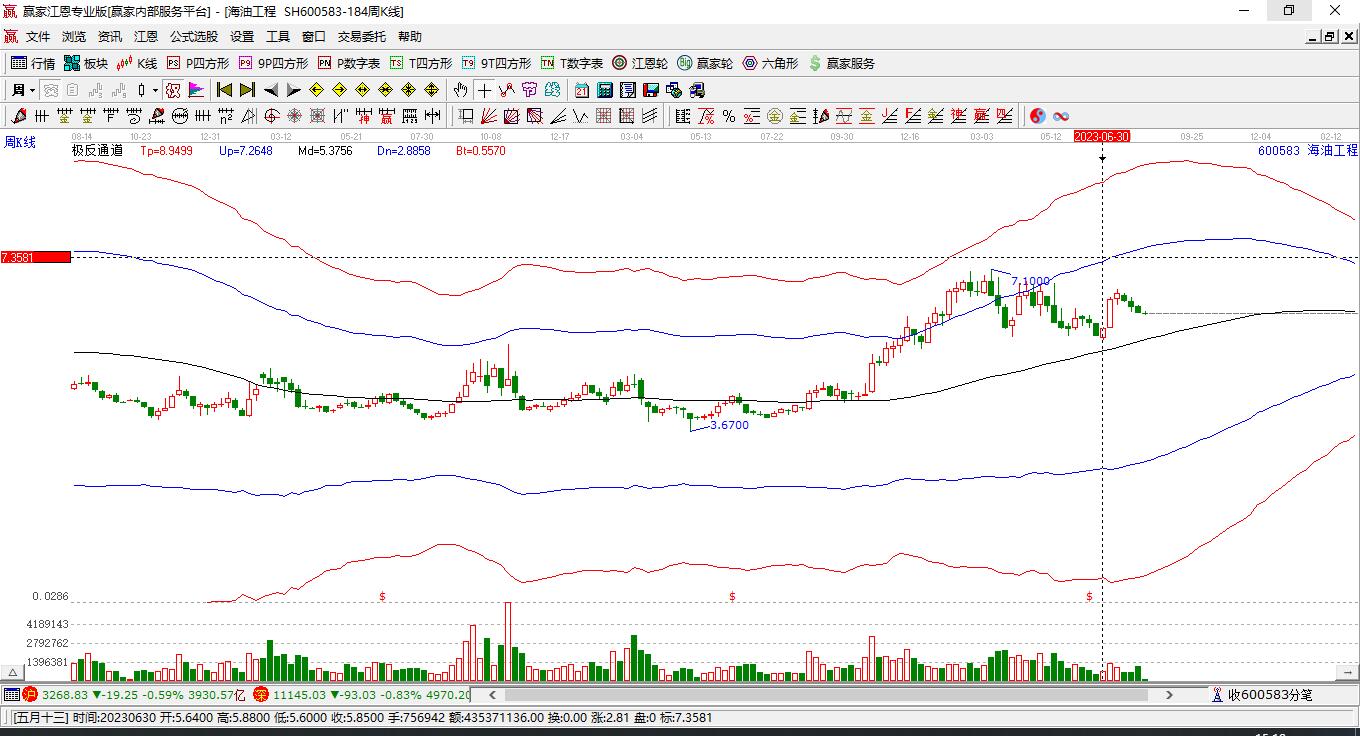Toggle the crosshair cursor tool

(x=484, y=90)
